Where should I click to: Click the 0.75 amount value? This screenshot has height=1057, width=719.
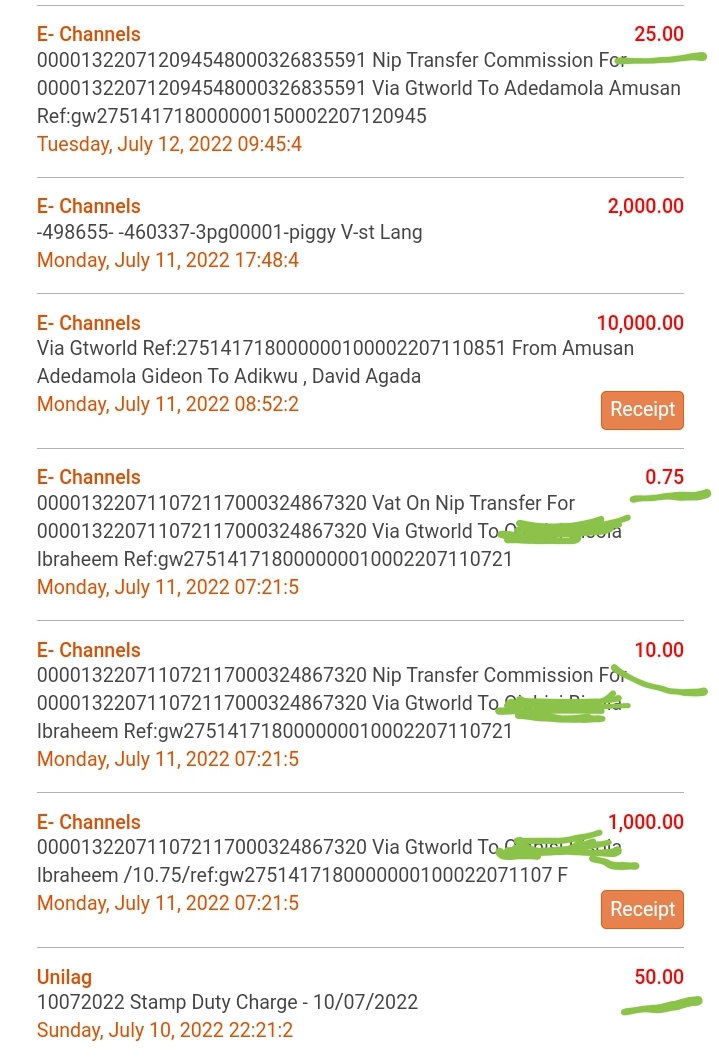[664, 477]
